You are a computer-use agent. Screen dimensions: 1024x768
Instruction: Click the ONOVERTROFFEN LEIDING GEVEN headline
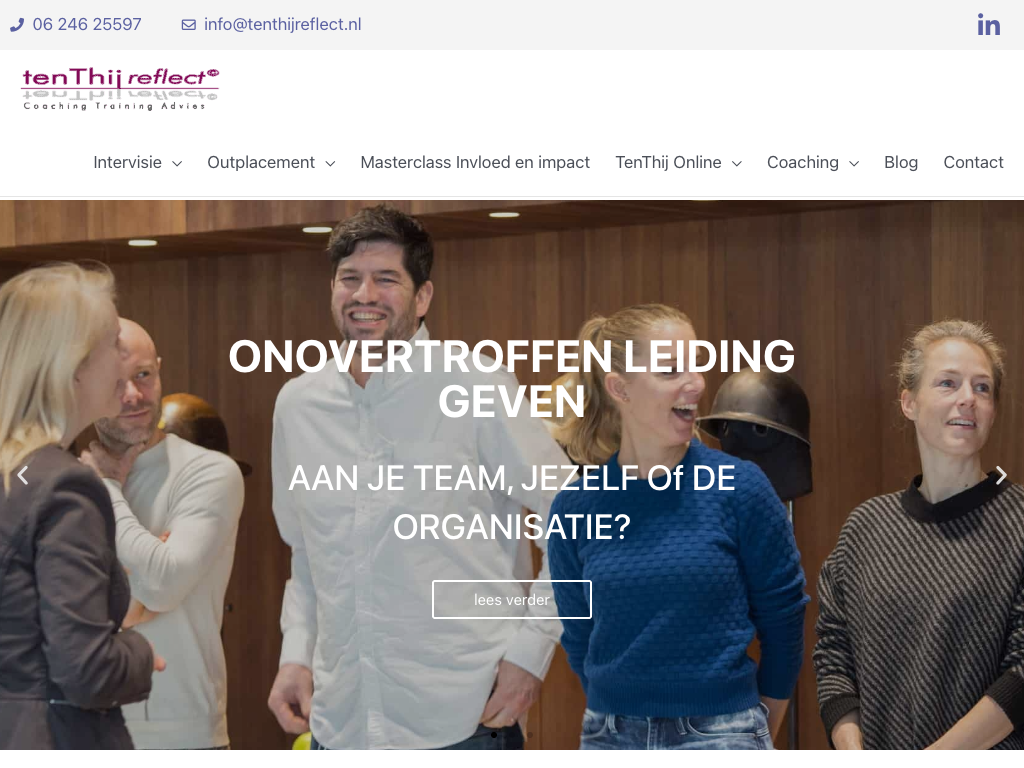[512, 379]
